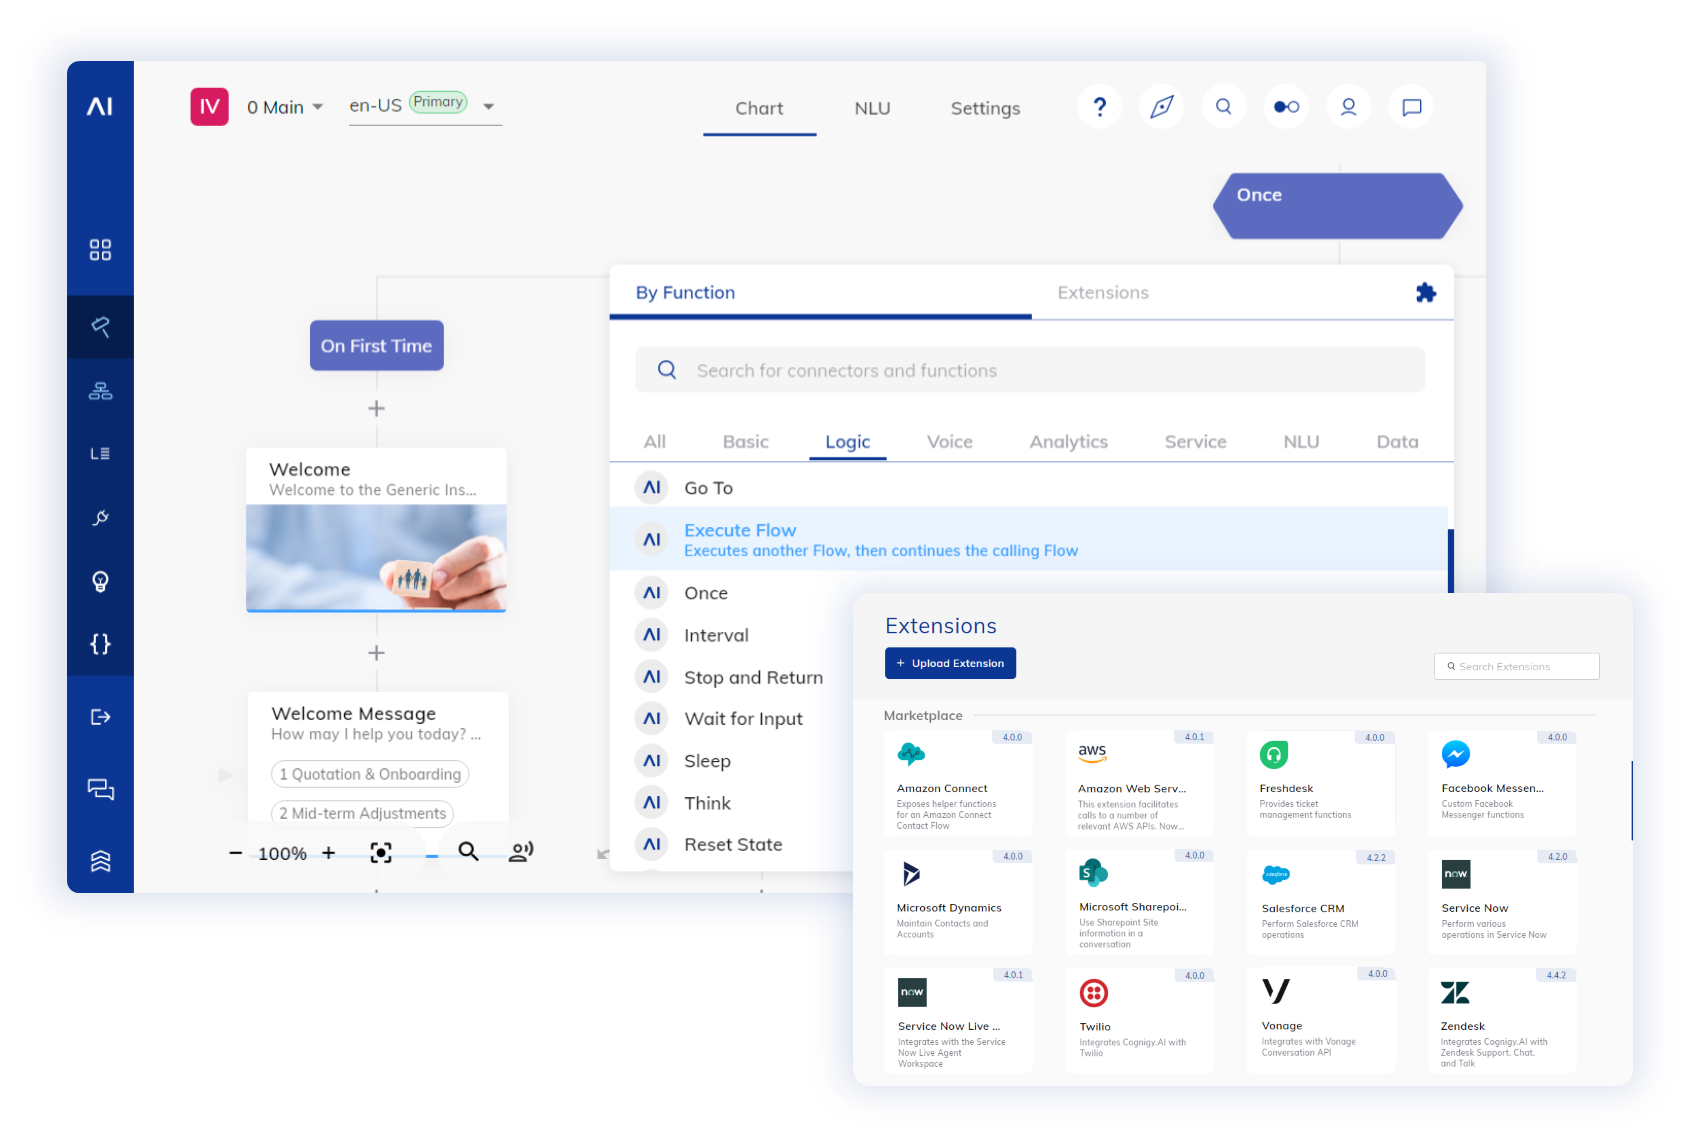Click the user profile icon in header
Viewport: 1693px width, 1144px height.
click(1348, 107)
